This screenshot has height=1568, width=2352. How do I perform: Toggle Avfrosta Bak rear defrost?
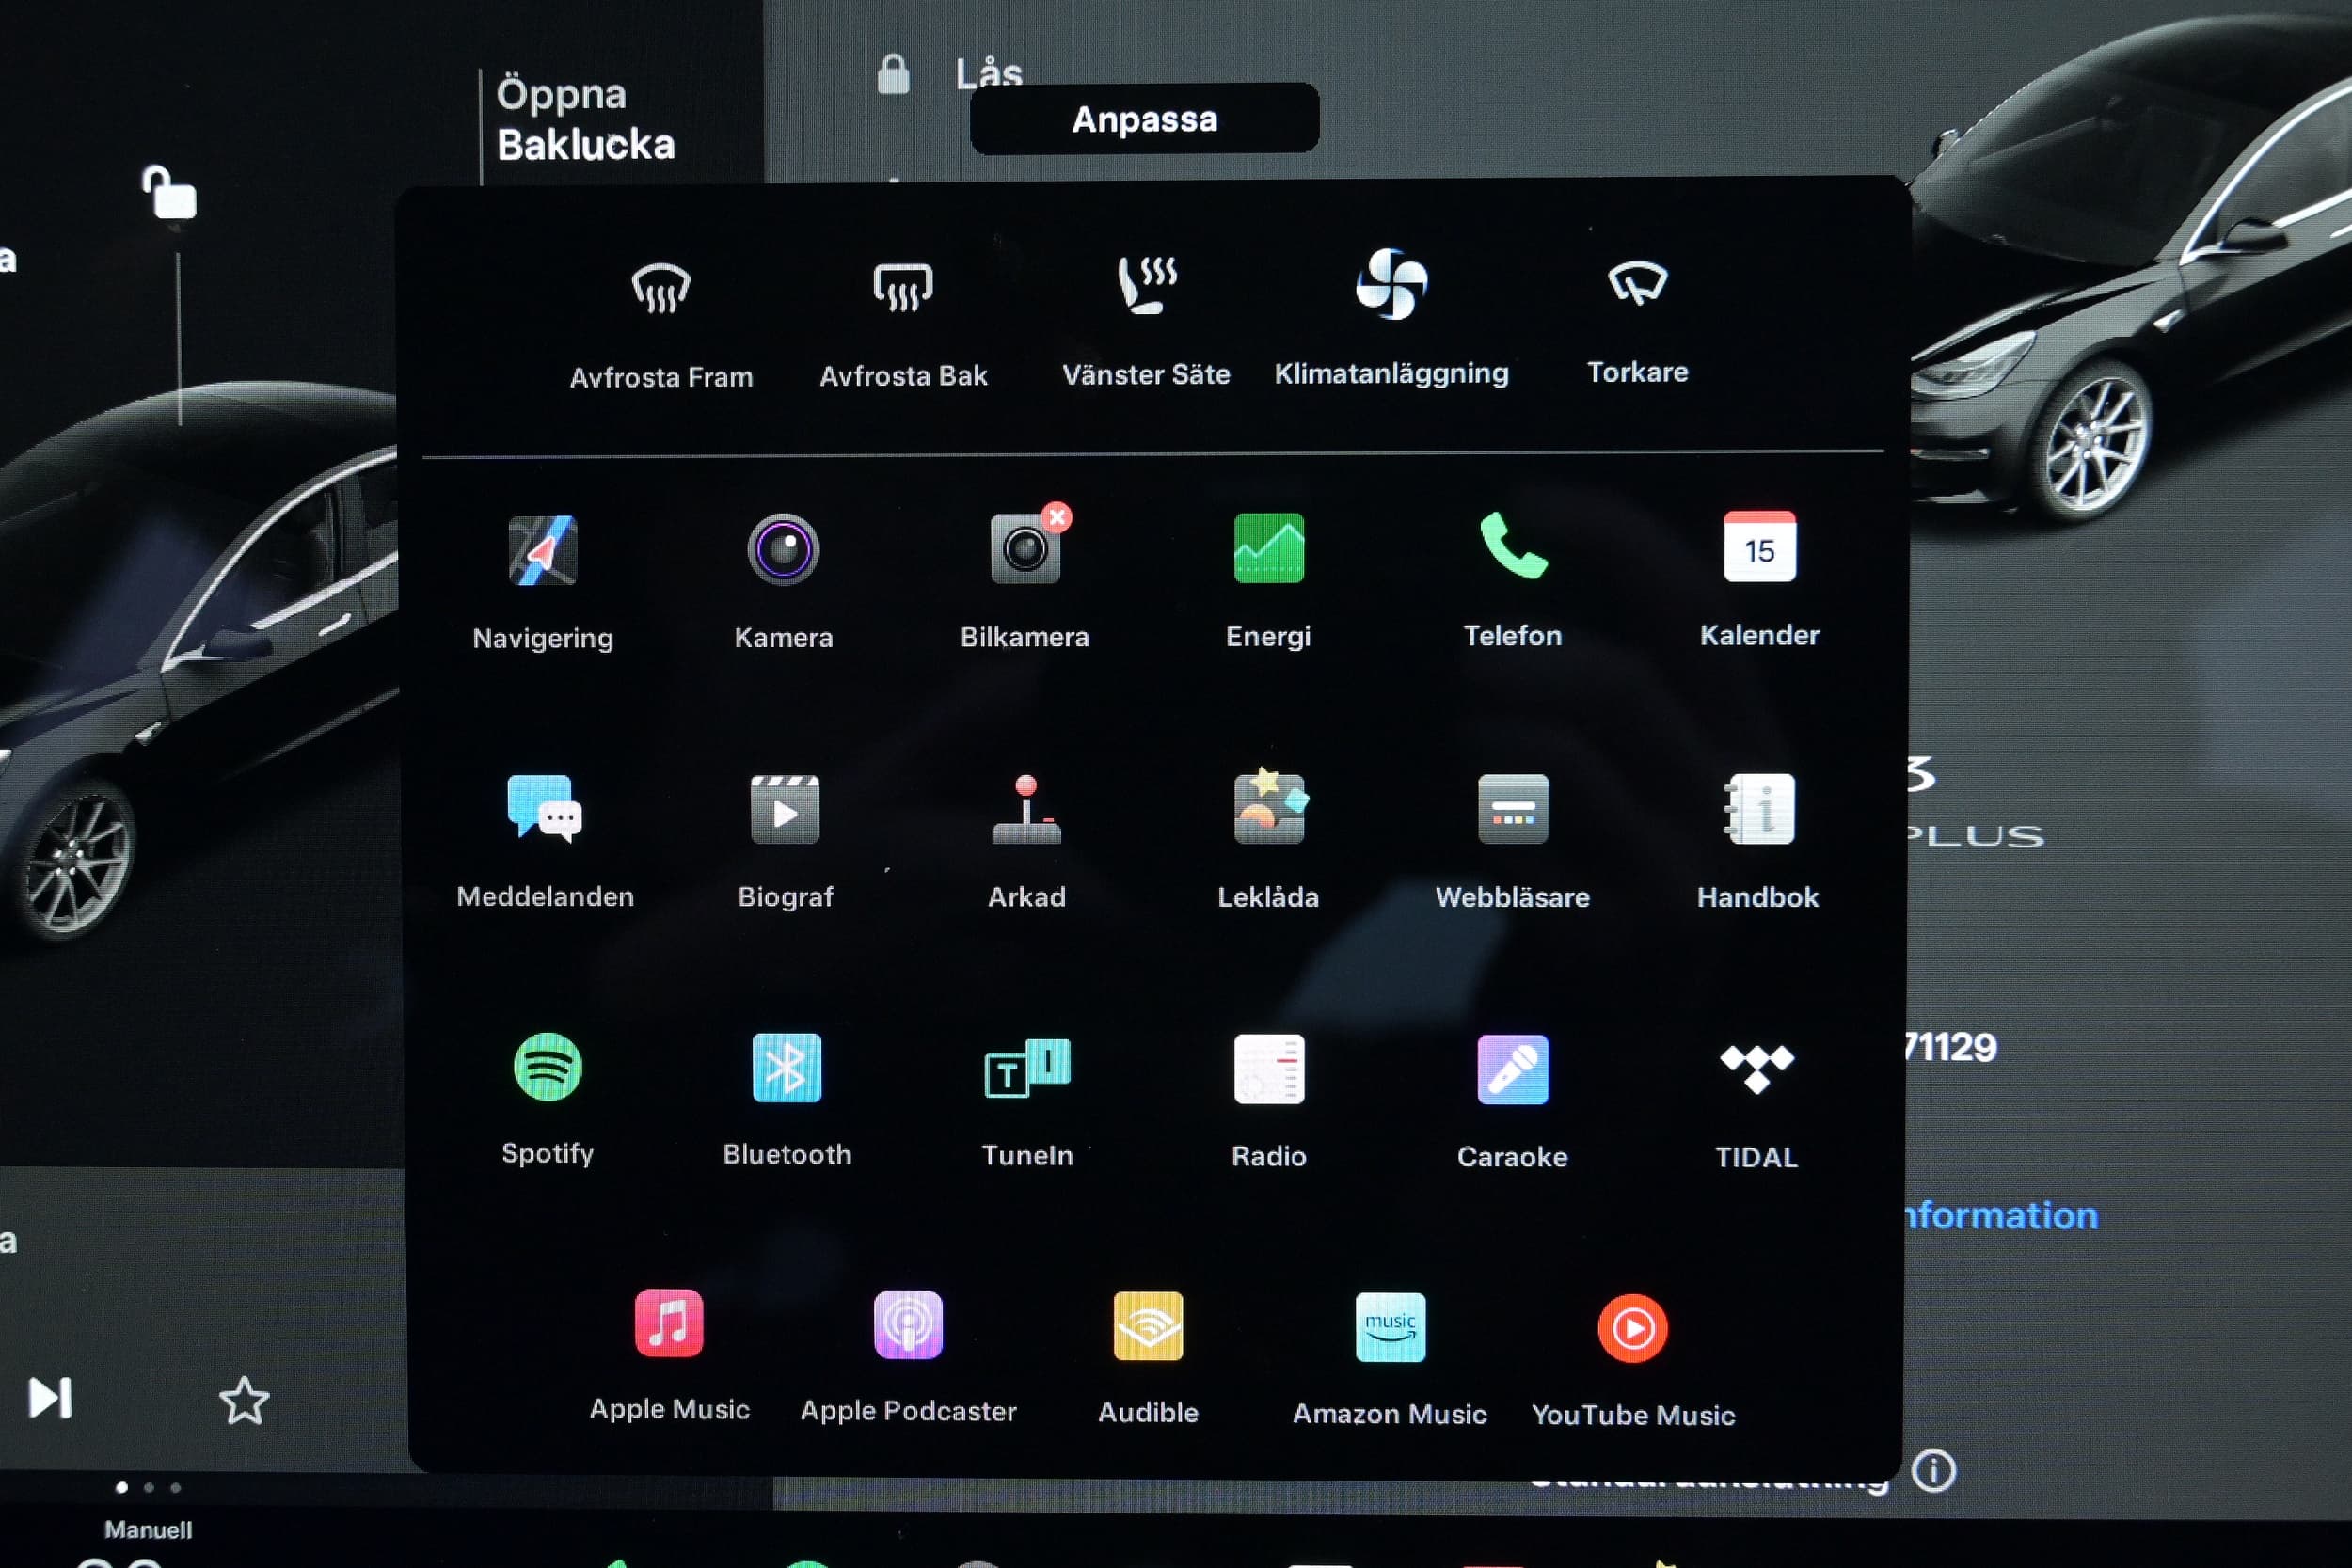(903, 288)
